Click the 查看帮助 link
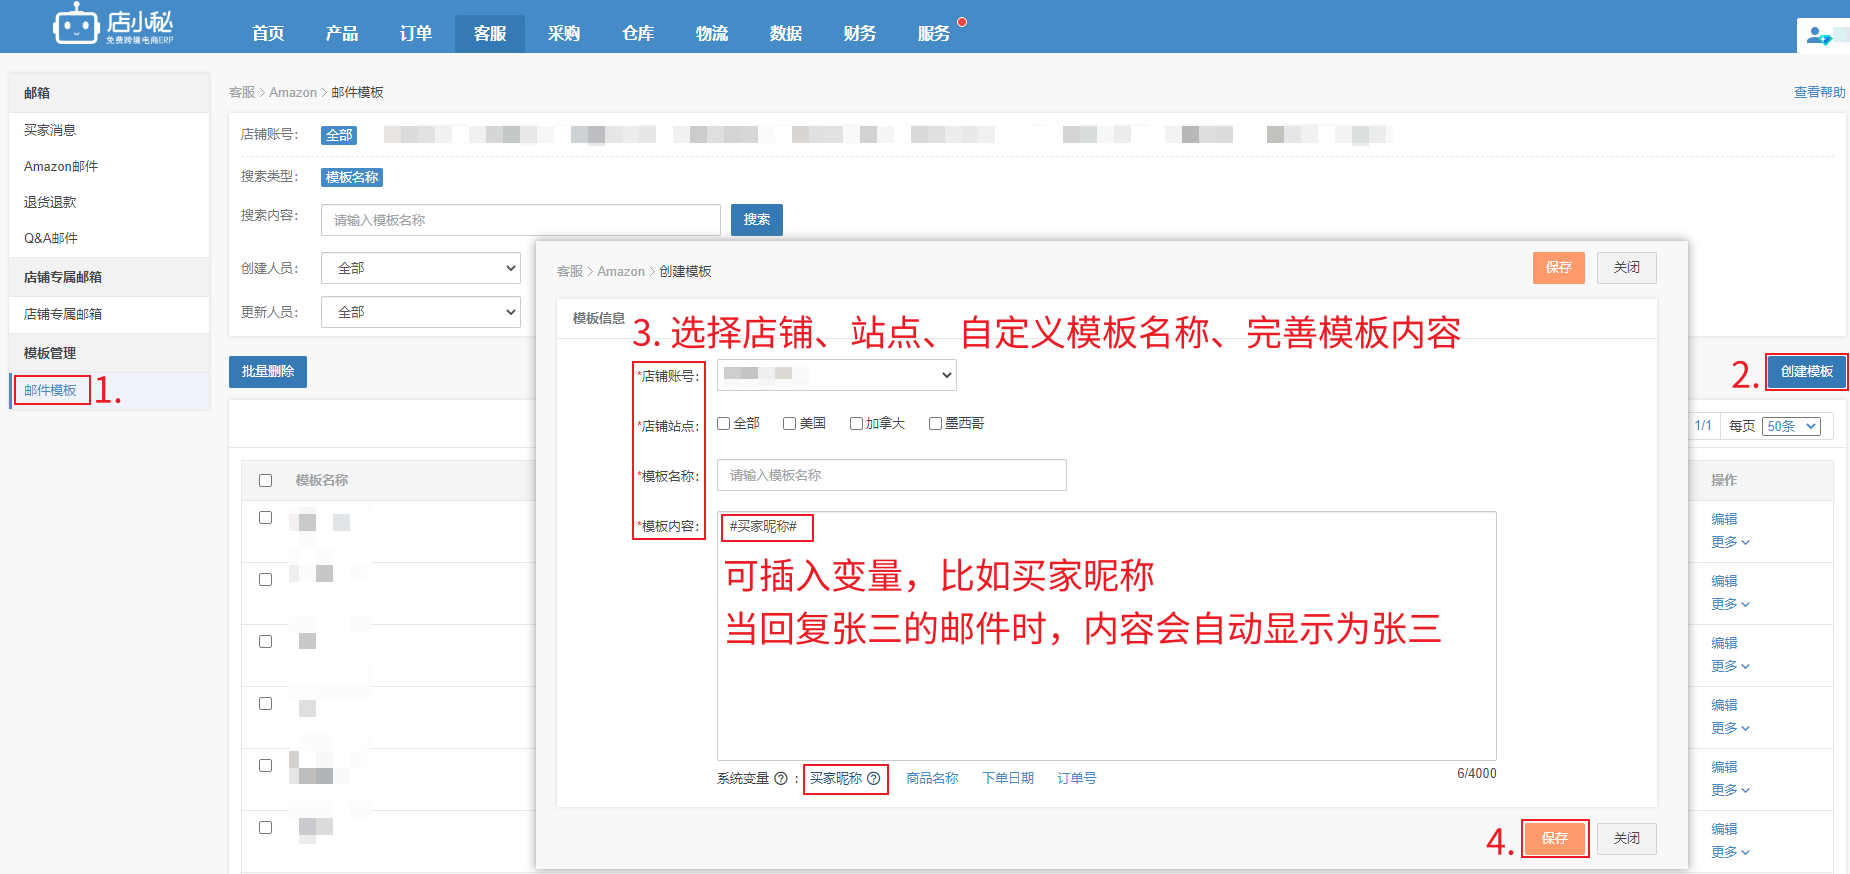 [1819, 92]
